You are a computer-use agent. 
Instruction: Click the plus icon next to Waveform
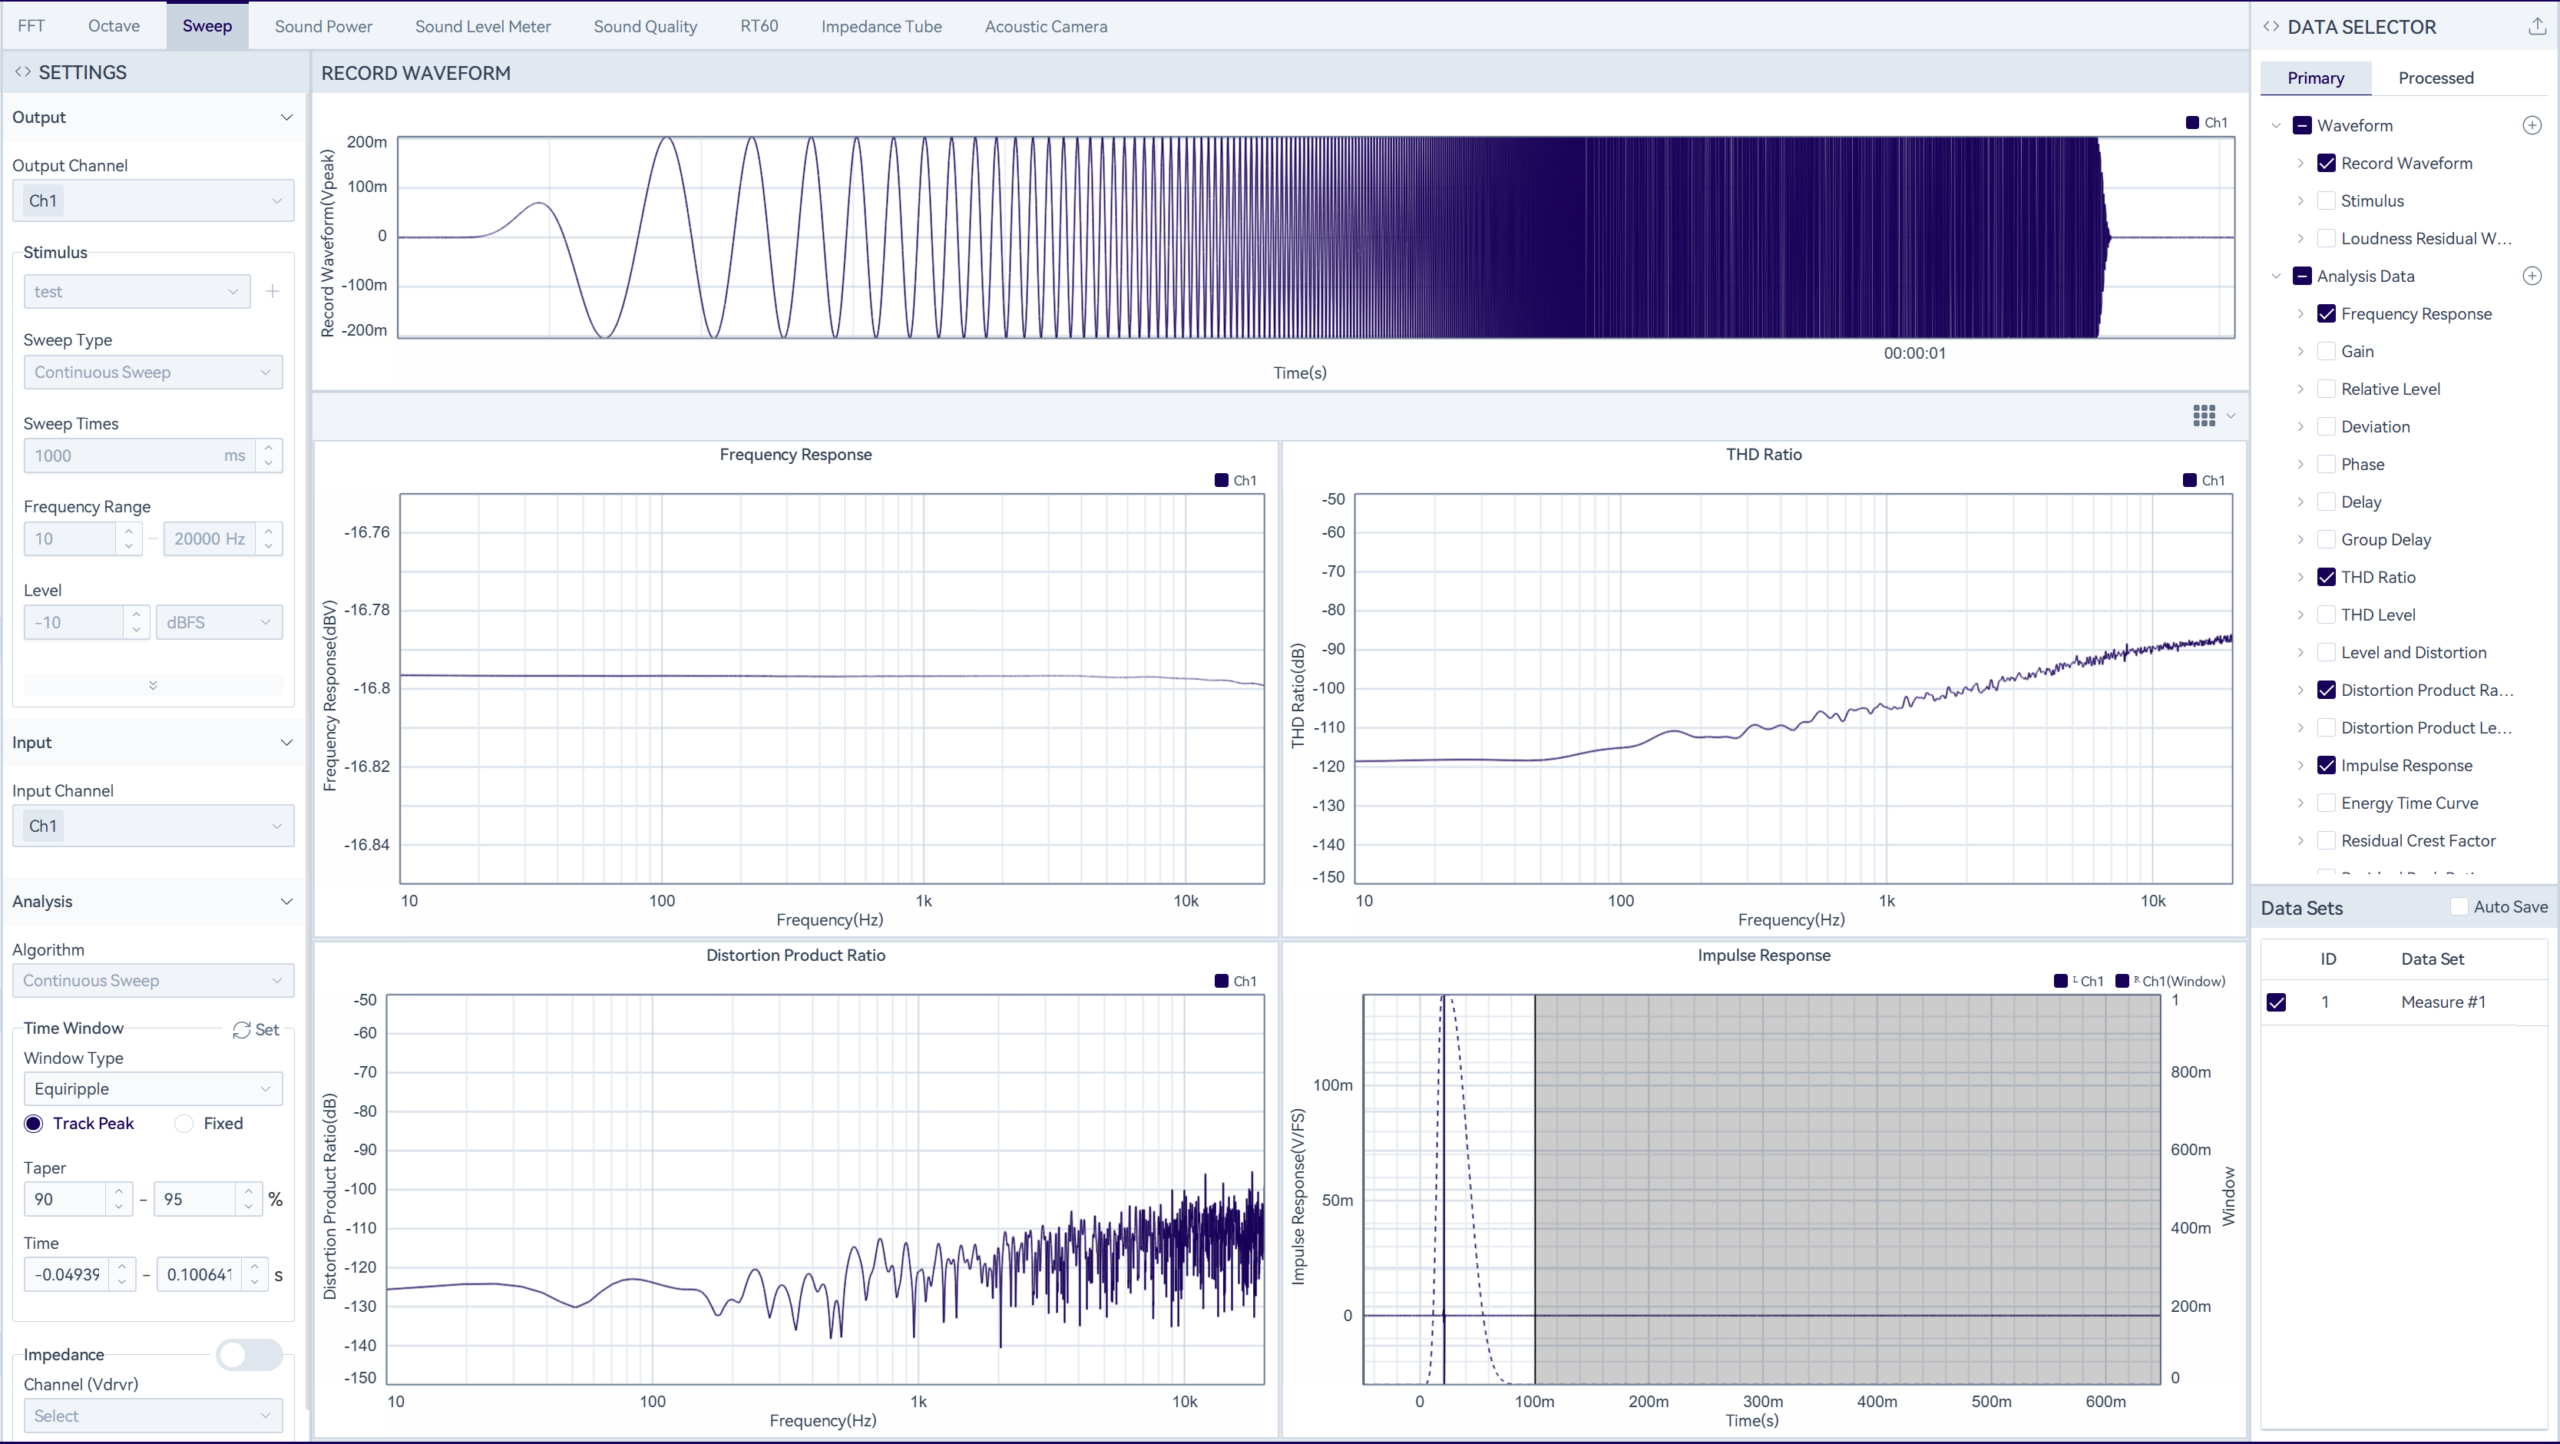pos(2532,125)
